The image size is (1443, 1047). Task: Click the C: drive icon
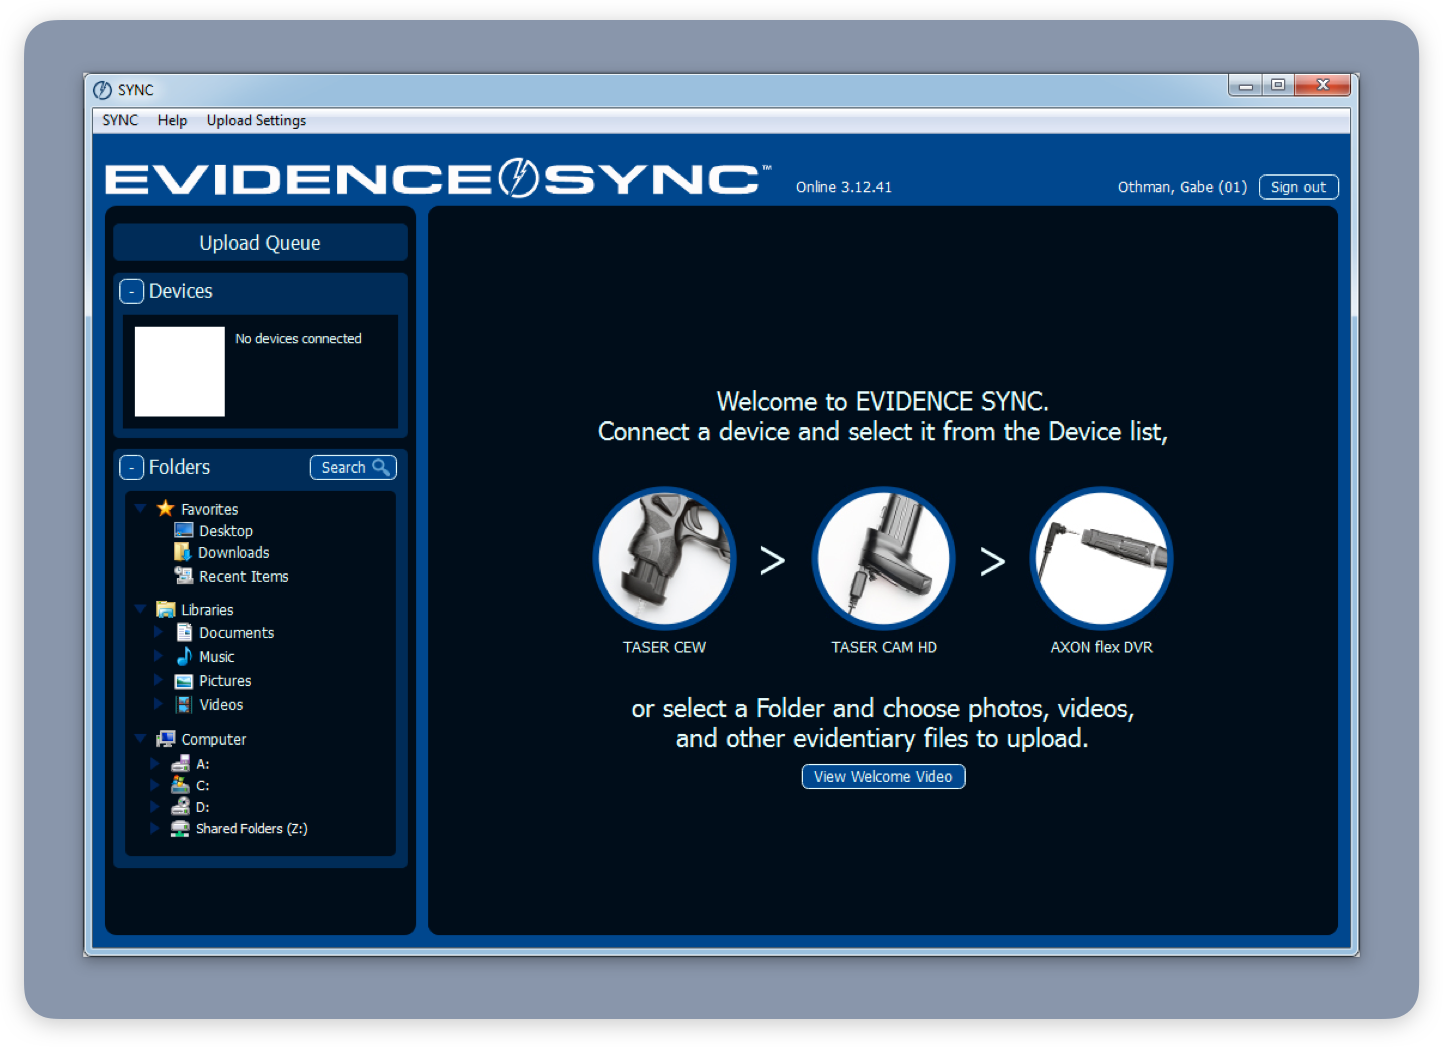point(181,785)
